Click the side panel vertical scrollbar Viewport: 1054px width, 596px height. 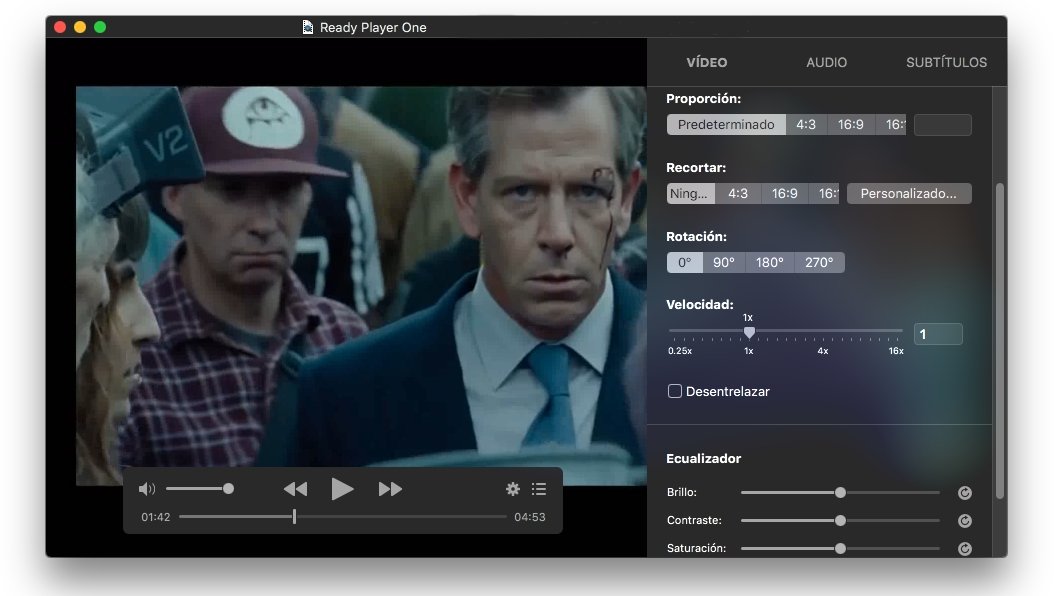pos(1000,341)
